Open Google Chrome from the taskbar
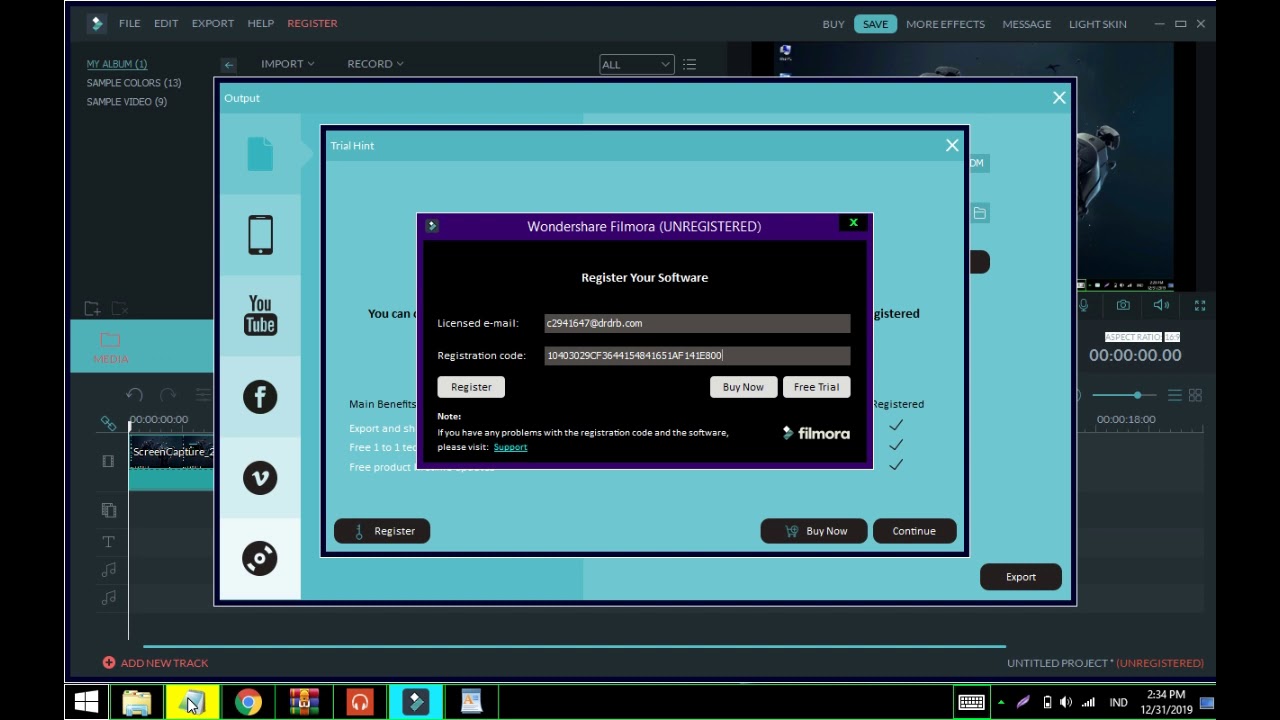The width and height of the screenshot is (1280, 720). tap(248, 703)
